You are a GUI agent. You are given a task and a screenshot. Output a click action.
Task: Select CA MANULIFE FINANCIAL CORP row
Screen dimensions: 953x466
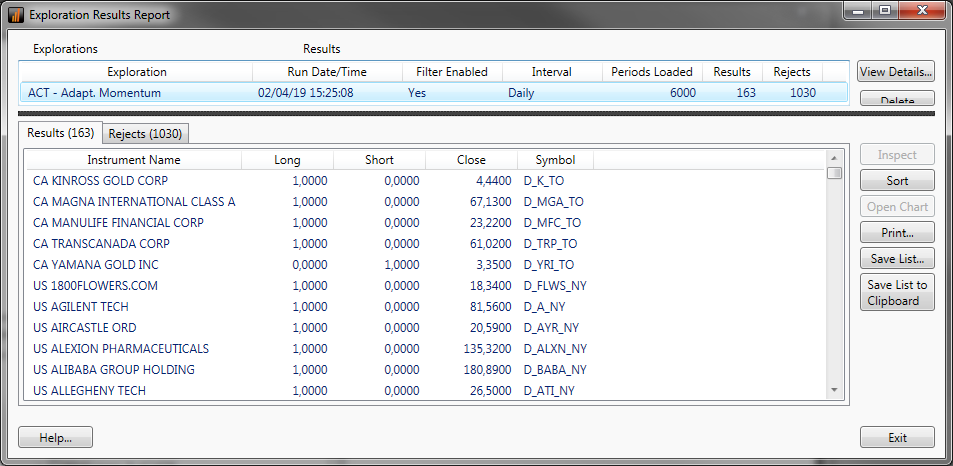pos(425,222)
